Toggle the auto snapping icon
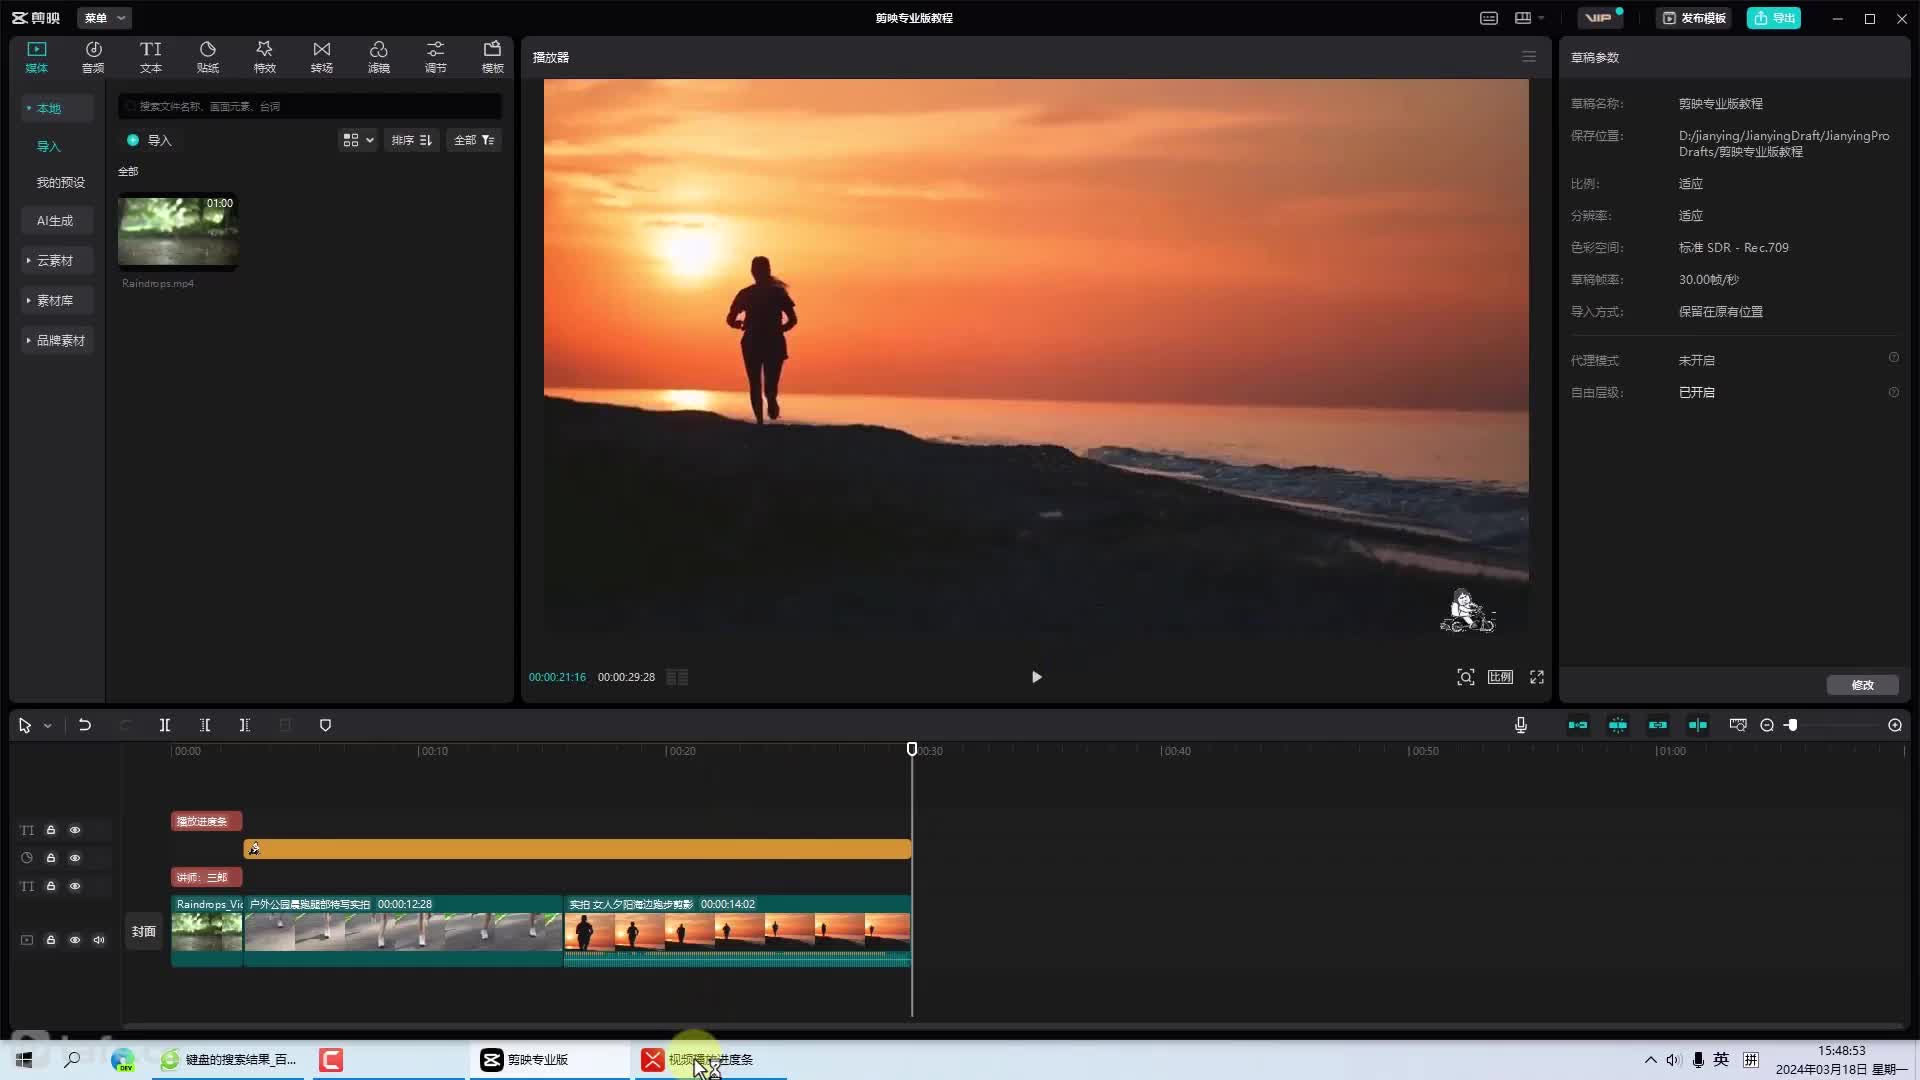This screenshot has height=1080, width=1920. 1618,725
